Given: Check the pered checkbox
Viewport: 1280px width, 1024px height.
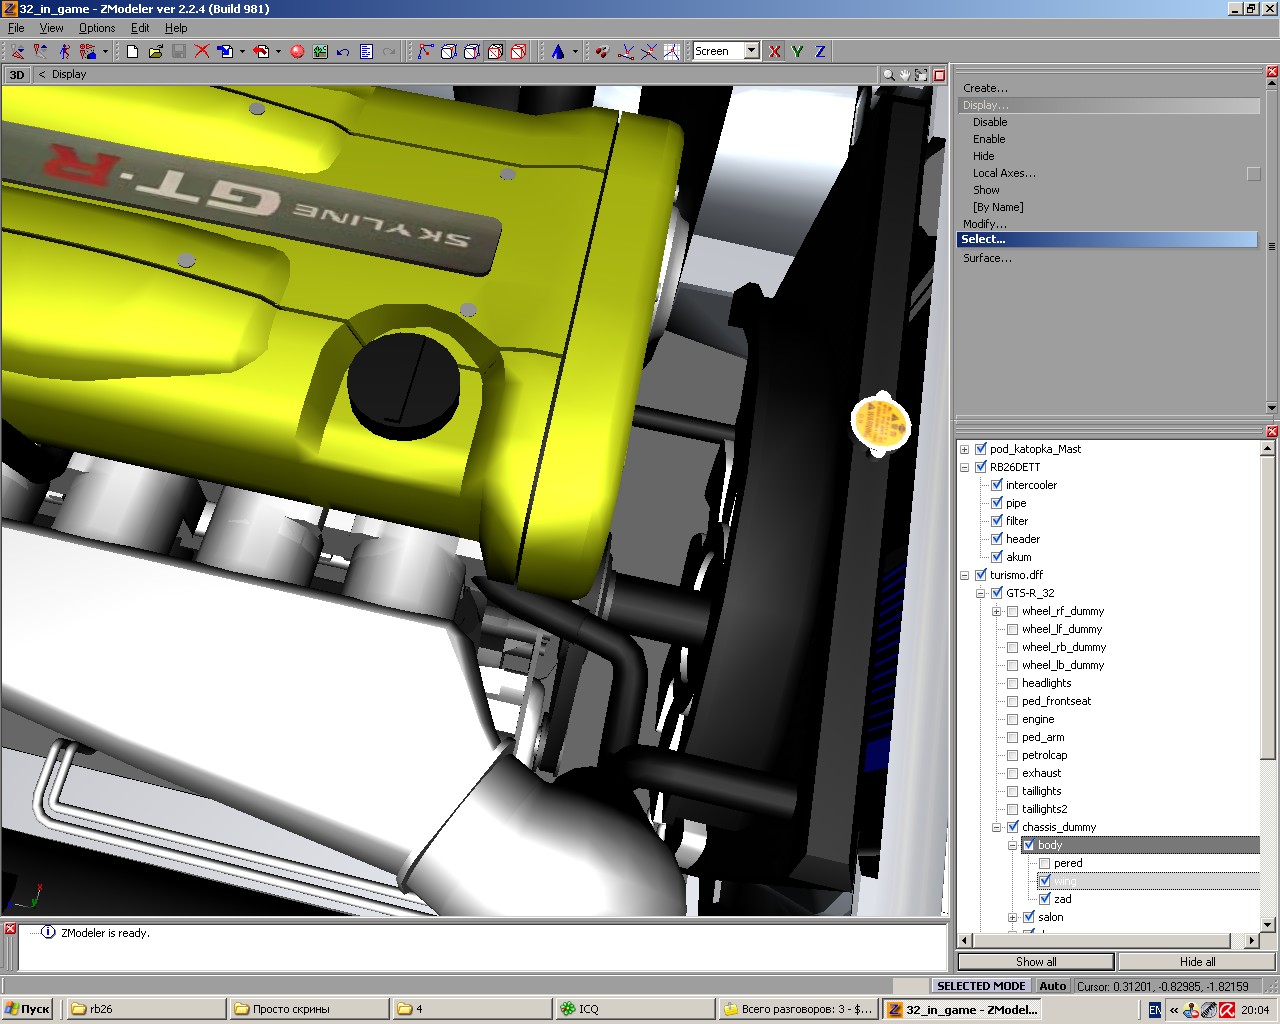Looking at the screenshot, I should pos(1045,863).
